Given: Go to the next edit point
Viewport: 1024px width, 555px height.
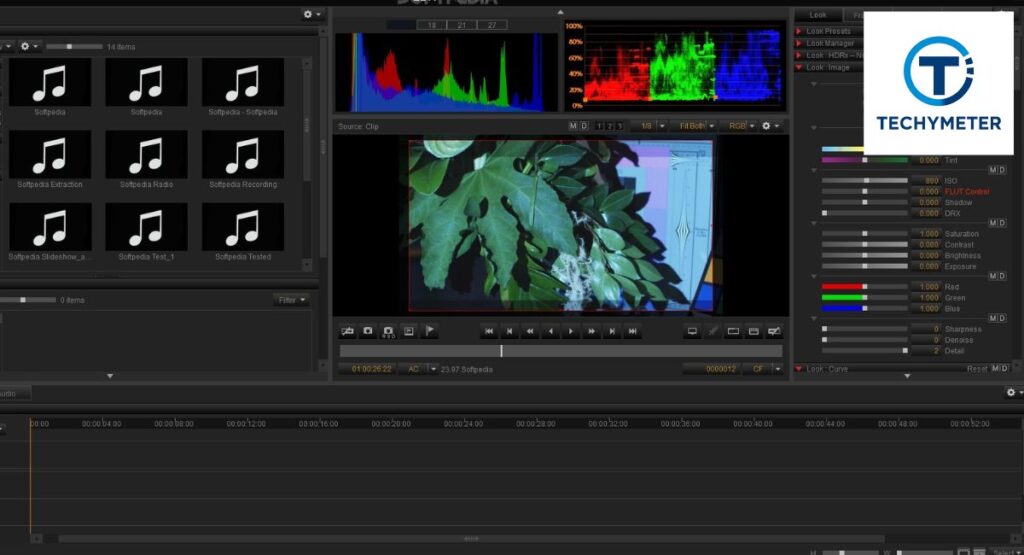Looking at the screenshot, I should click(612, 332).
